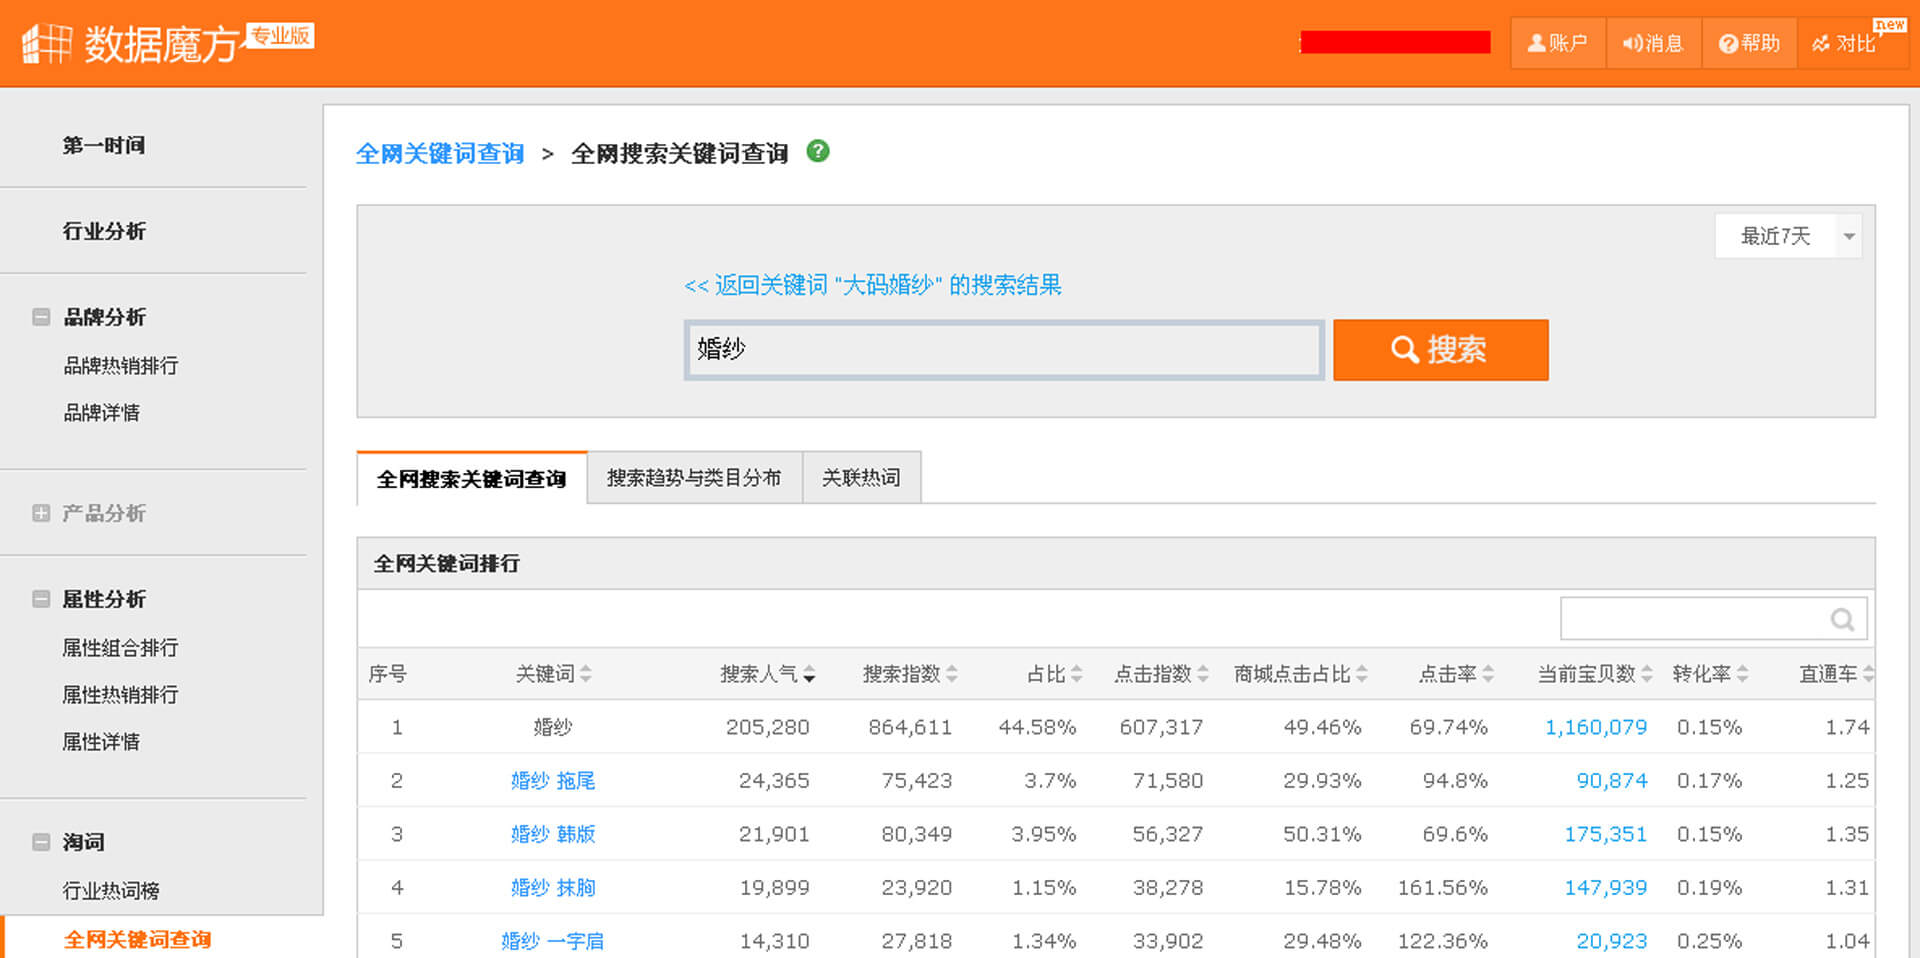Sort by 转化率 column

(x=1710, y=674)
